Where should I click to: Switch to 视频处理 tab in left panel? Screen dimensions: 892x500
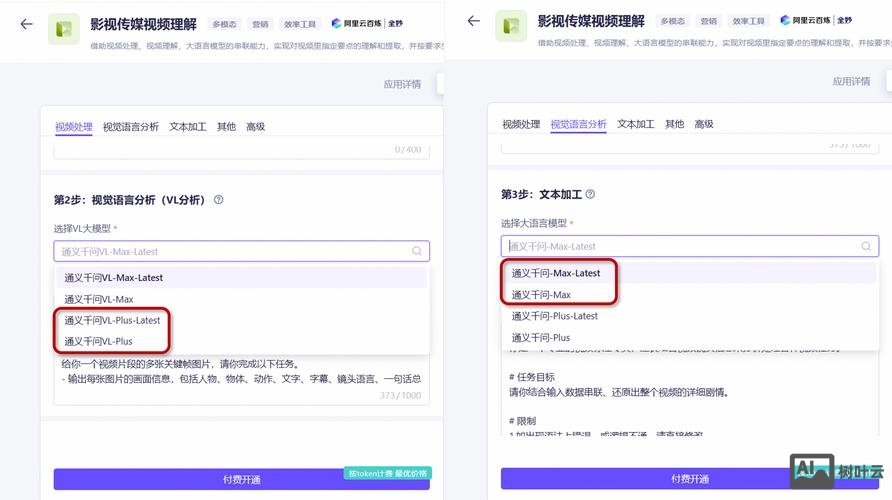point(73,126)
